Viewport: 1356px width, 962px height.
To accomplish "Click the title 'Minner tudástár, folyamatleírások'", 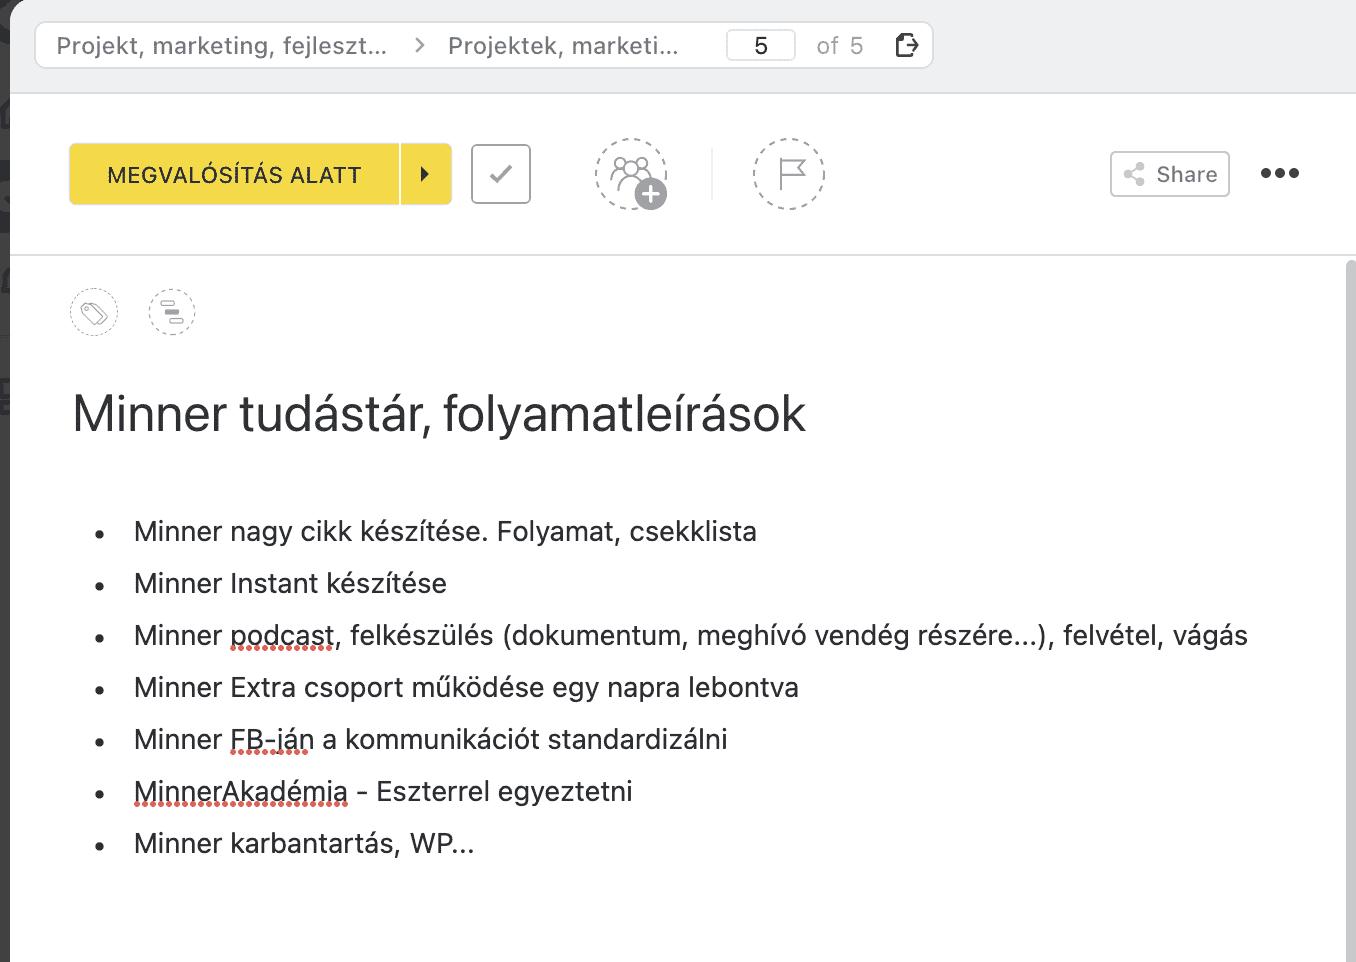I will tap(439, 414).
